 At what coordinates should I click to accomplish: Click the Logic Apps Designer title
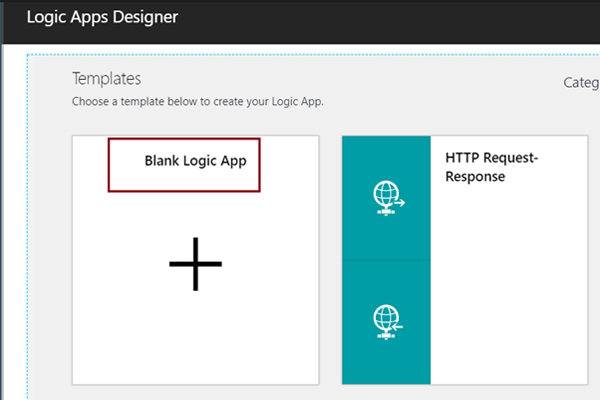pos(103,17)
